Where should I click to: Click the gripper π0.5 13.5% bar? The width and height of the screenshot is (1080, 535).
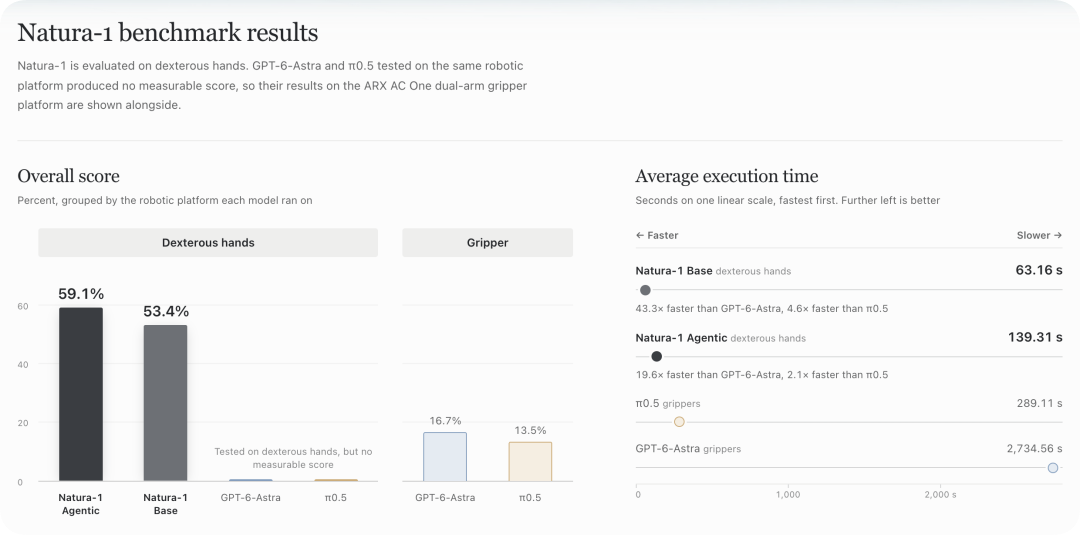point(530,462)
